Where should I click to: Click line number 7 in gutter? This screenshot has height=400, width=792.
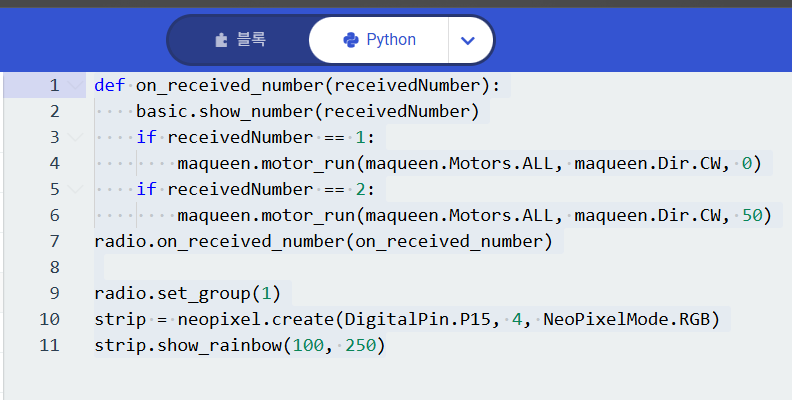tap(55, 241)
